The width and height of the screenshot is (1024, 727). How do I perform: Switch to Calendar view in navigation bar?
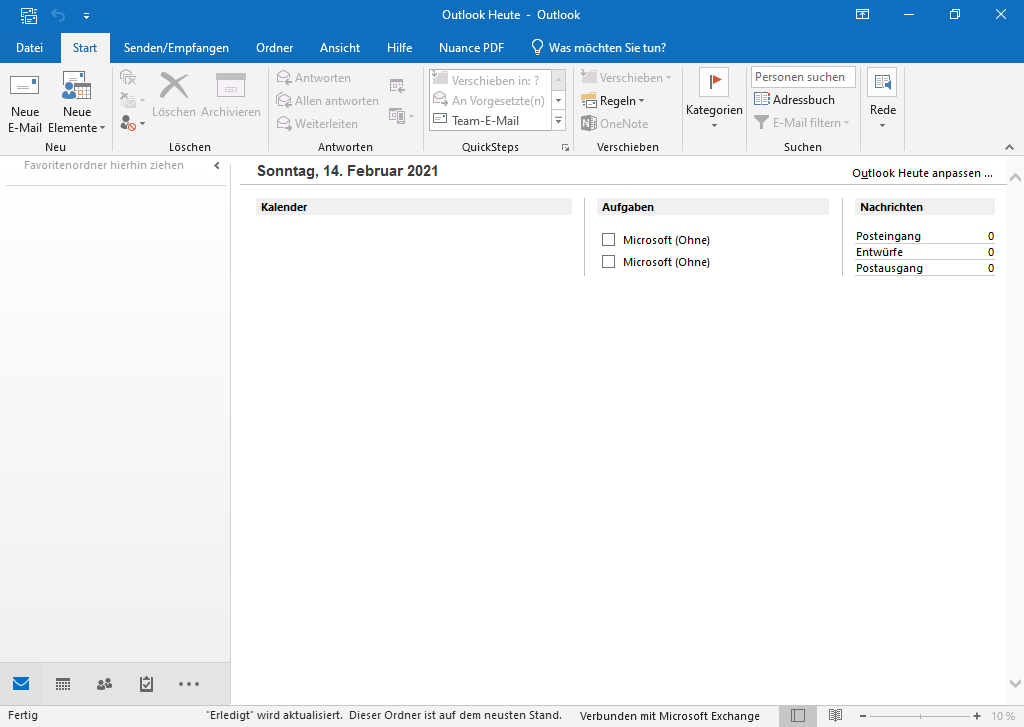pos(63,684)
